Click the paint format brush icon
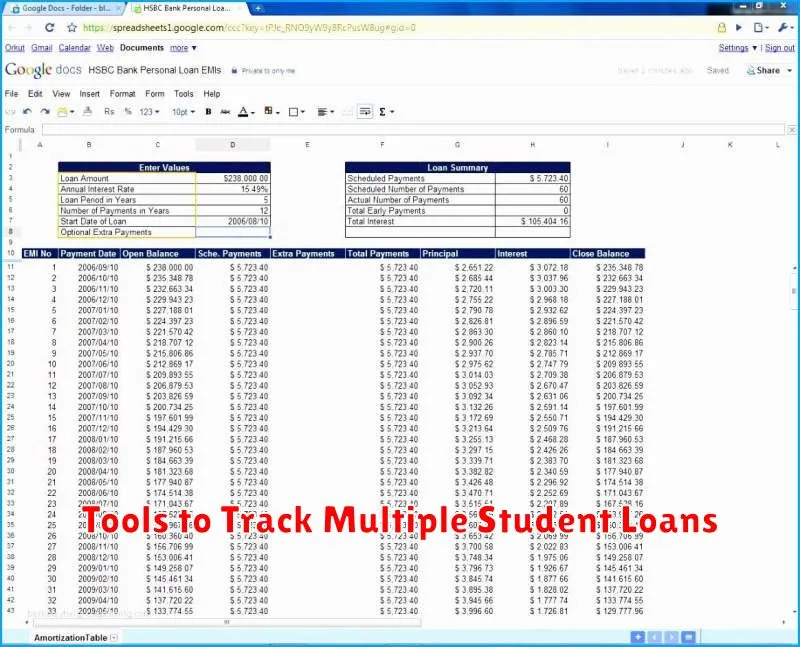This screenshot has height=647, width=800. click(x=88, y=111)
